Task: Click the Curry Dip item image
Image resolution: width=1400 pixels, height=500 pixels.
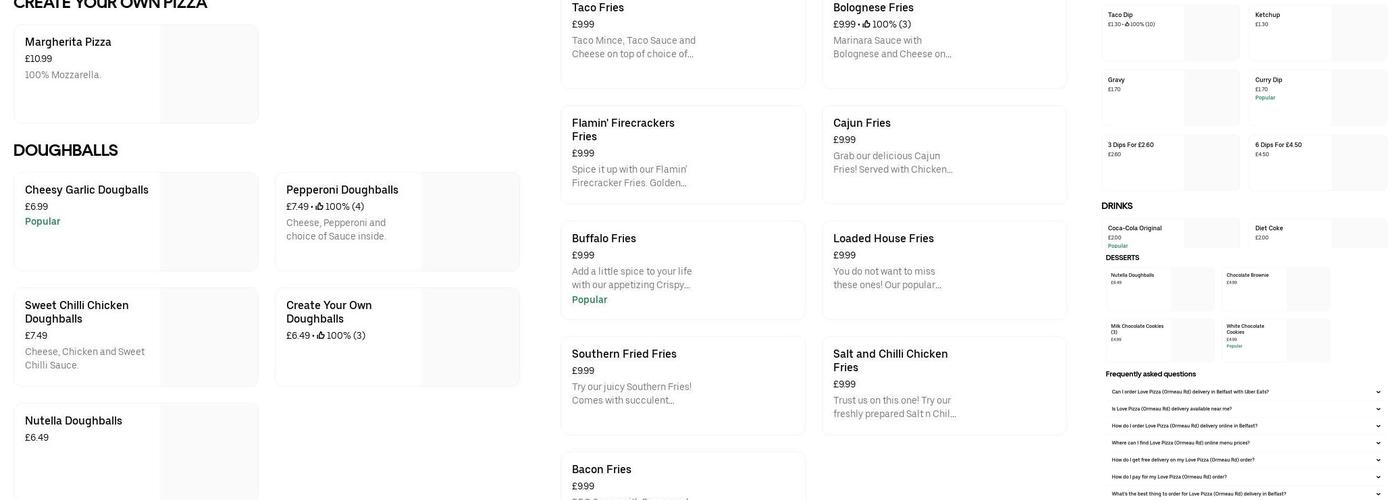Action: click(x=1358, y=97)
